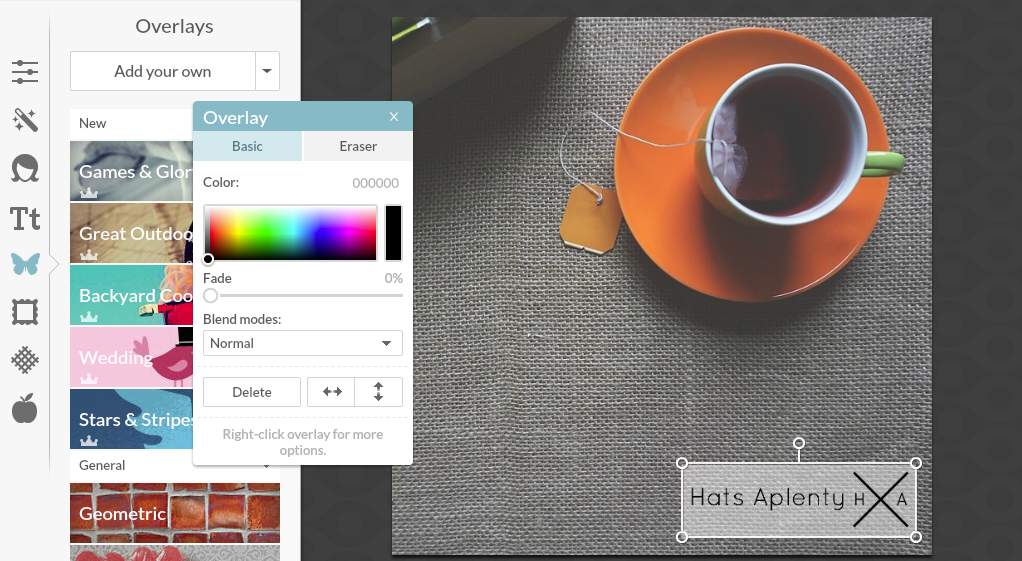Close the Overlay properties panel

(394, 117)
